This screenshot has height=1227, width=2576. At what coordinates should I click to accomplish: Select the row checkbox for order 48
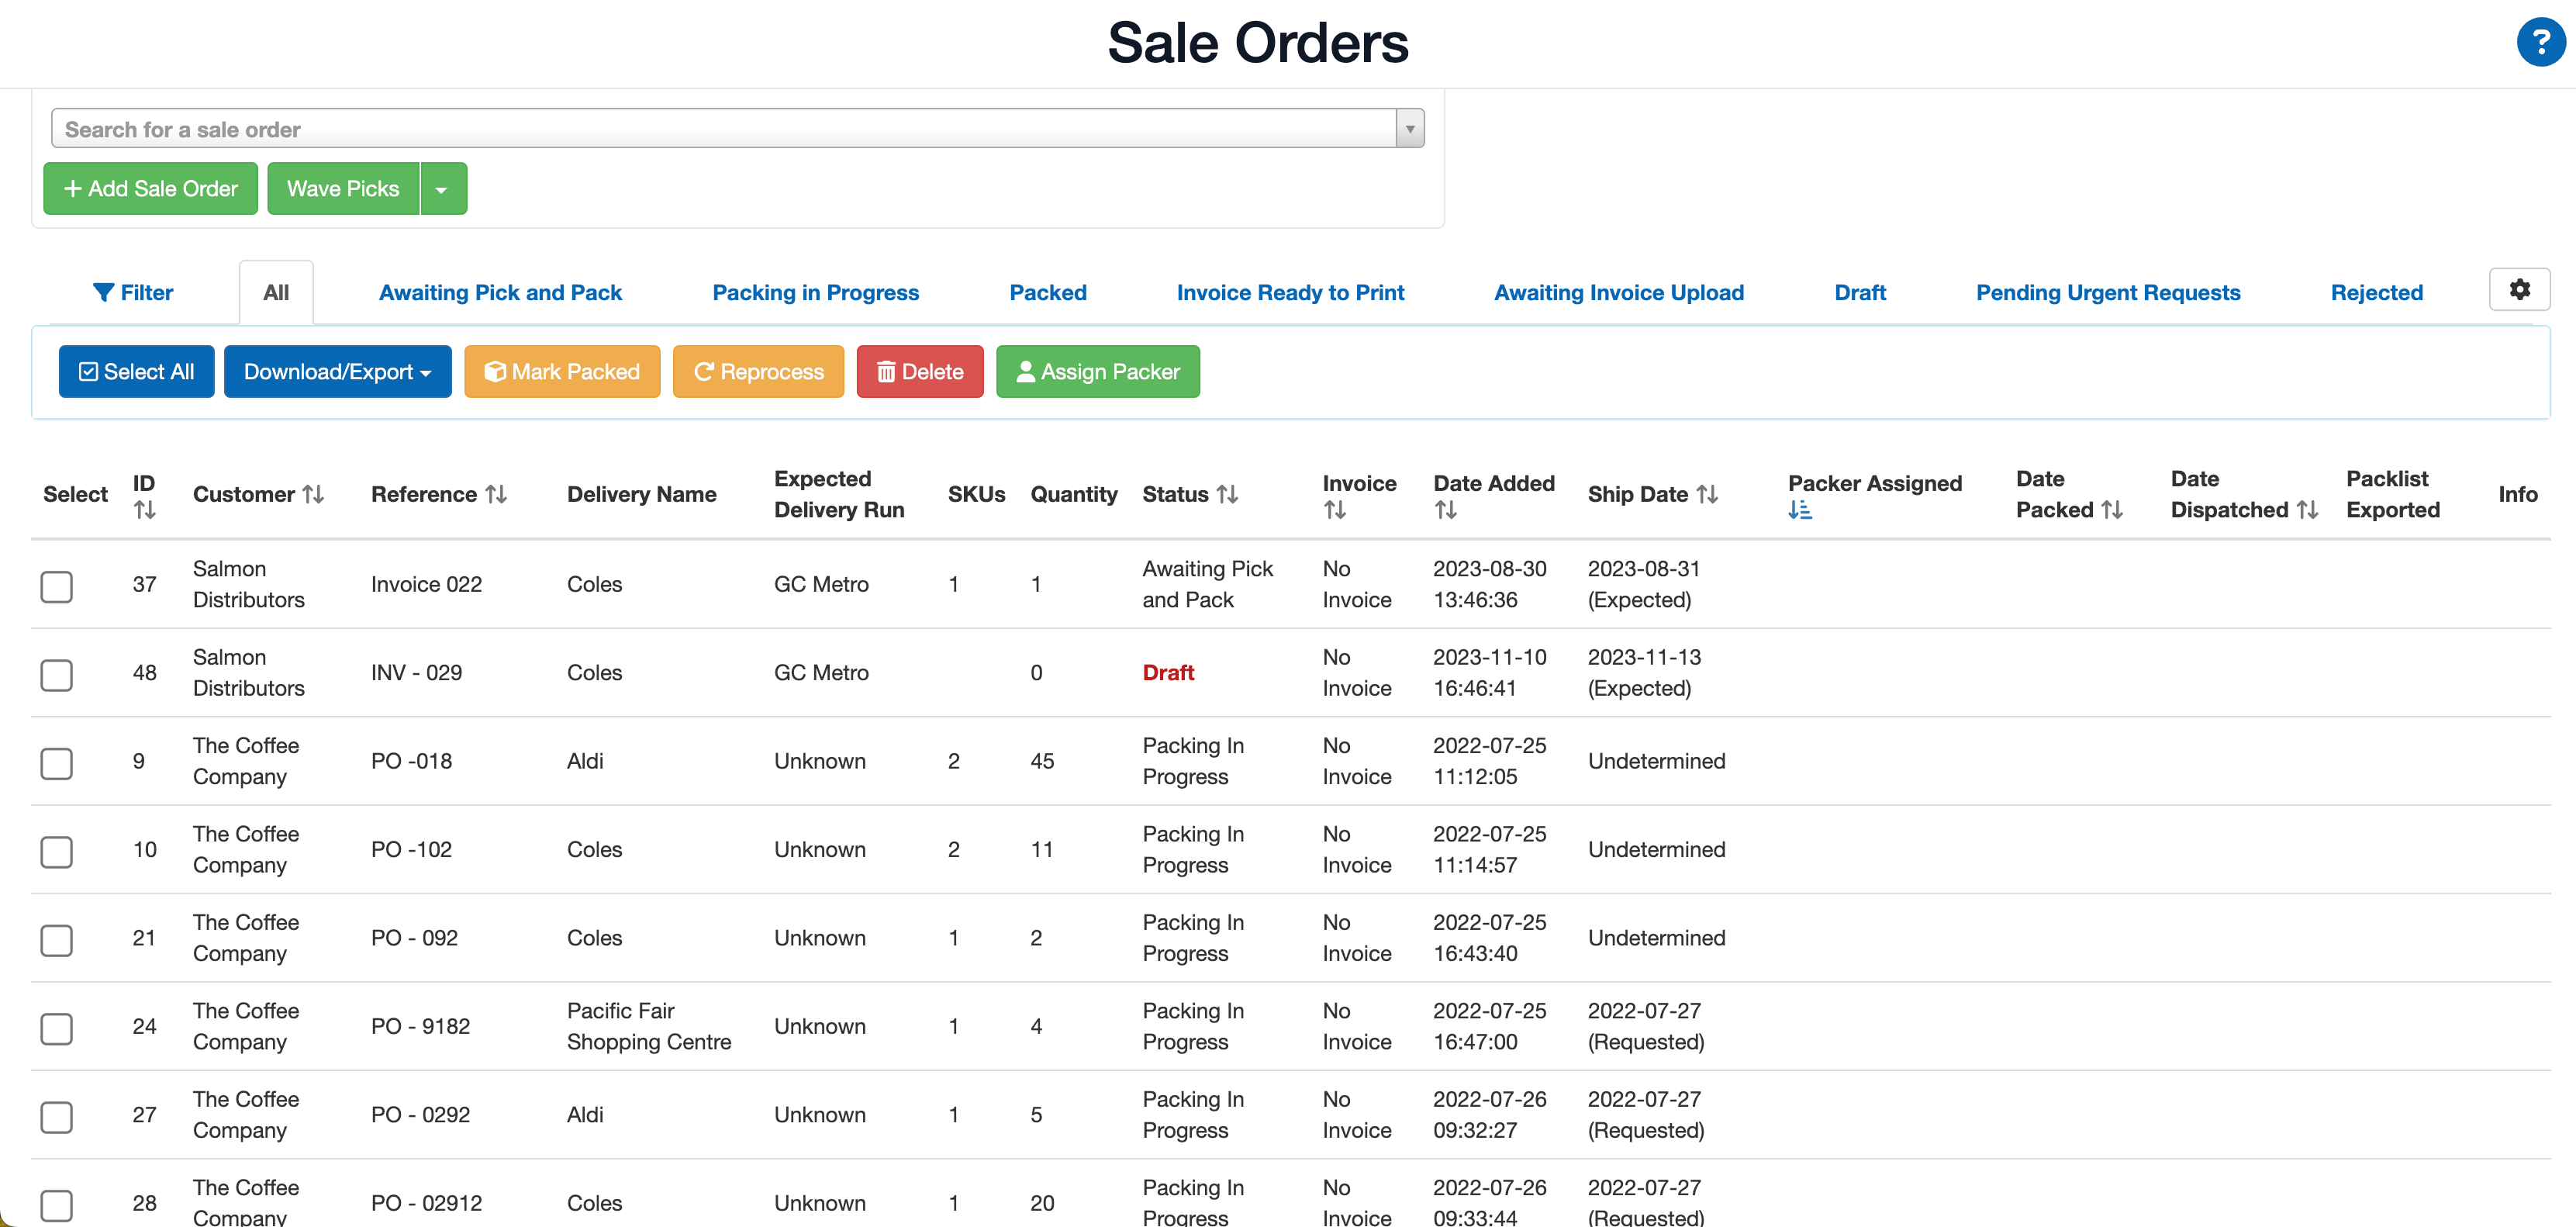click(57, 675)
